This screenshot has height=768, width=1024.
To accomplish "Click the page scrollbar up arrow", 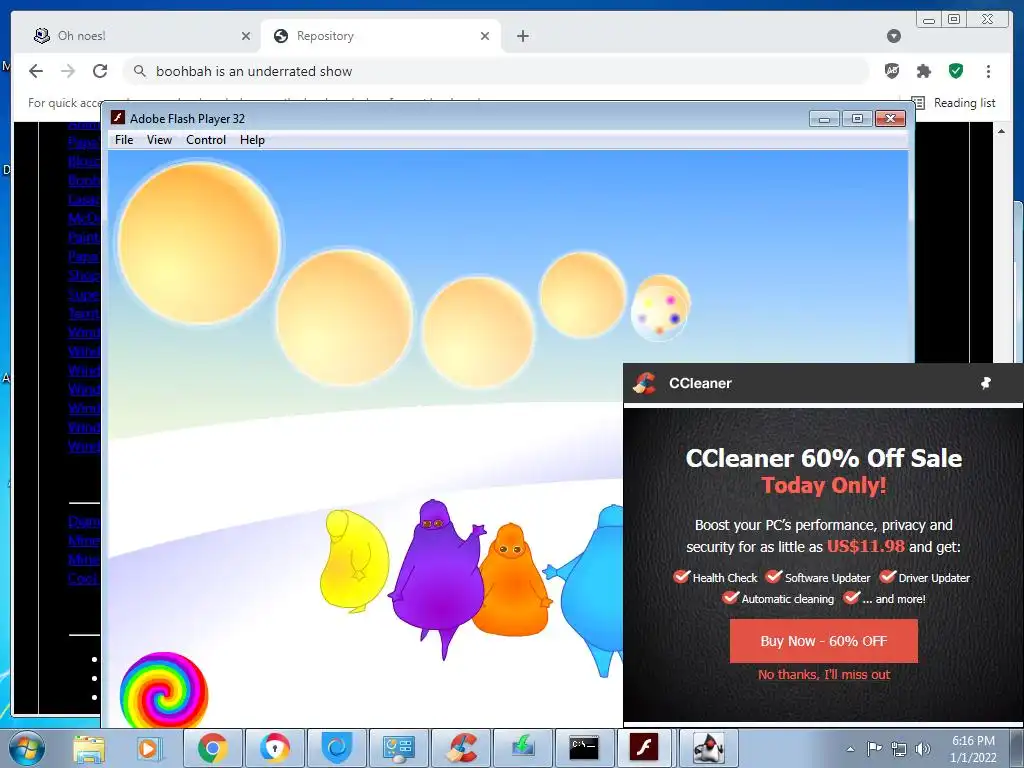I will (x=1001, y=131).
